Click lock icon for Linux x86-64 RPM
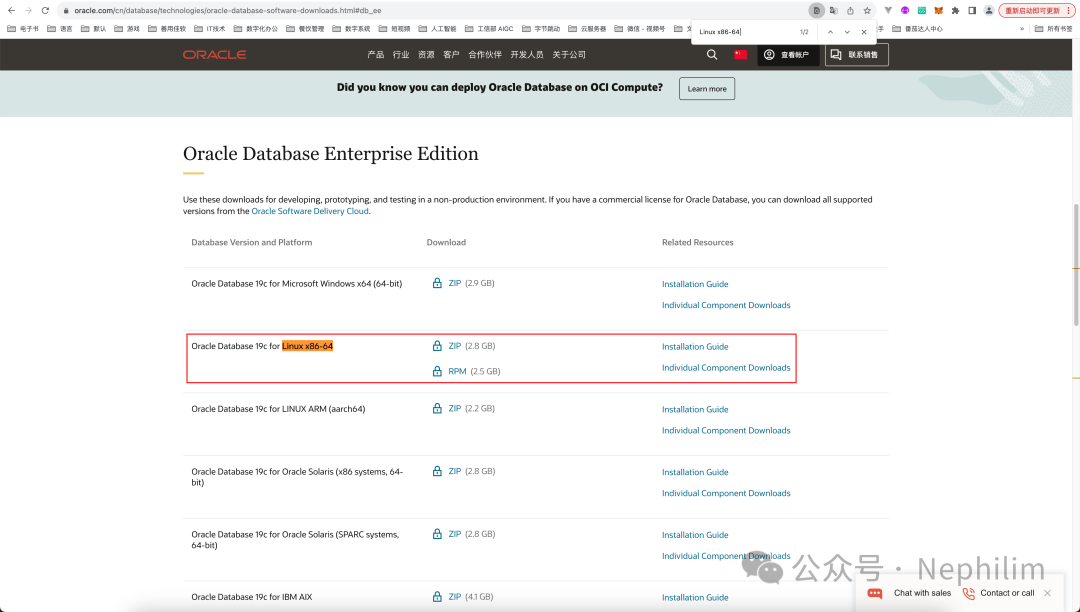 [x=437, y=371]
